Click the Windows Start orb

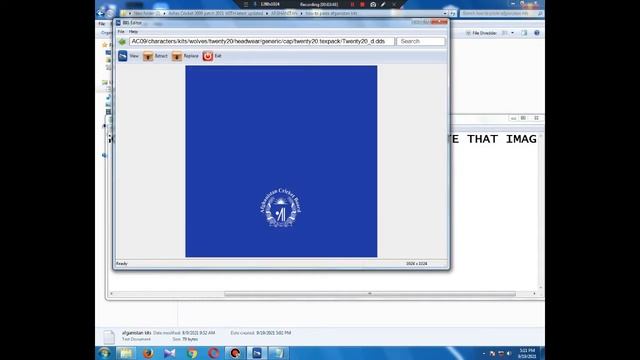[105, 353]
